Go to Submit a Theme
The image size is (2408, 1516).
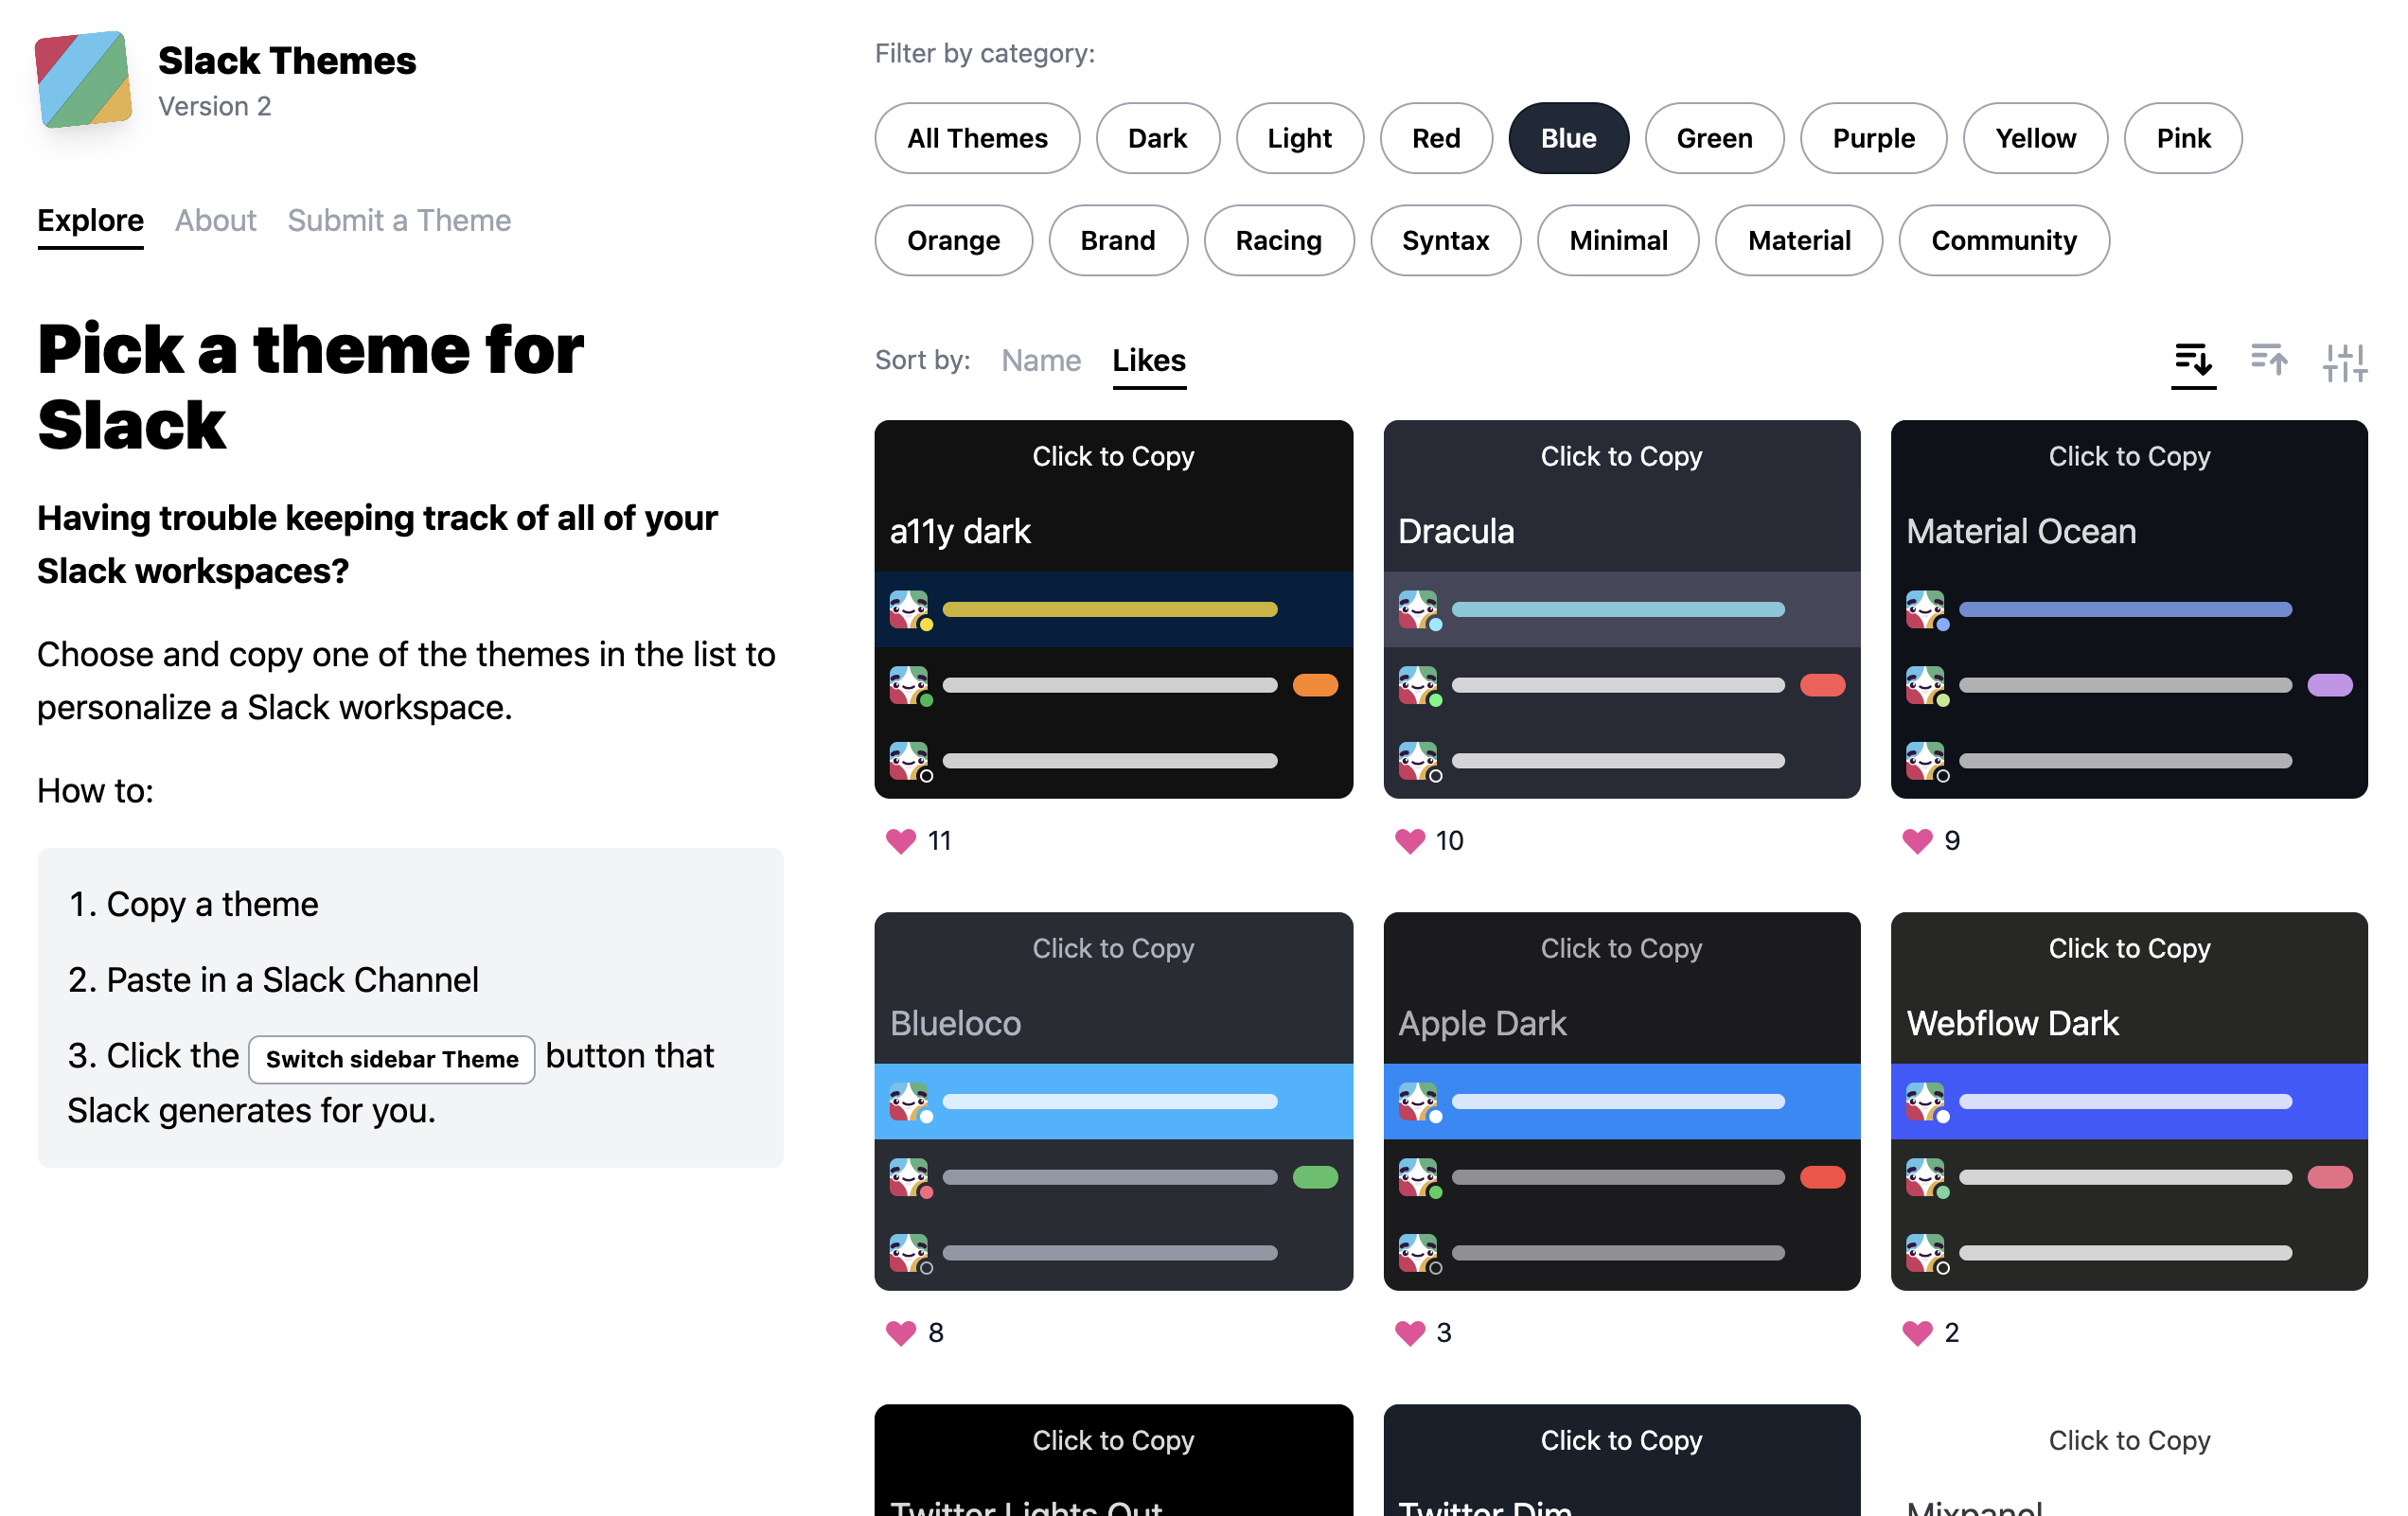[x=399, y=220]
